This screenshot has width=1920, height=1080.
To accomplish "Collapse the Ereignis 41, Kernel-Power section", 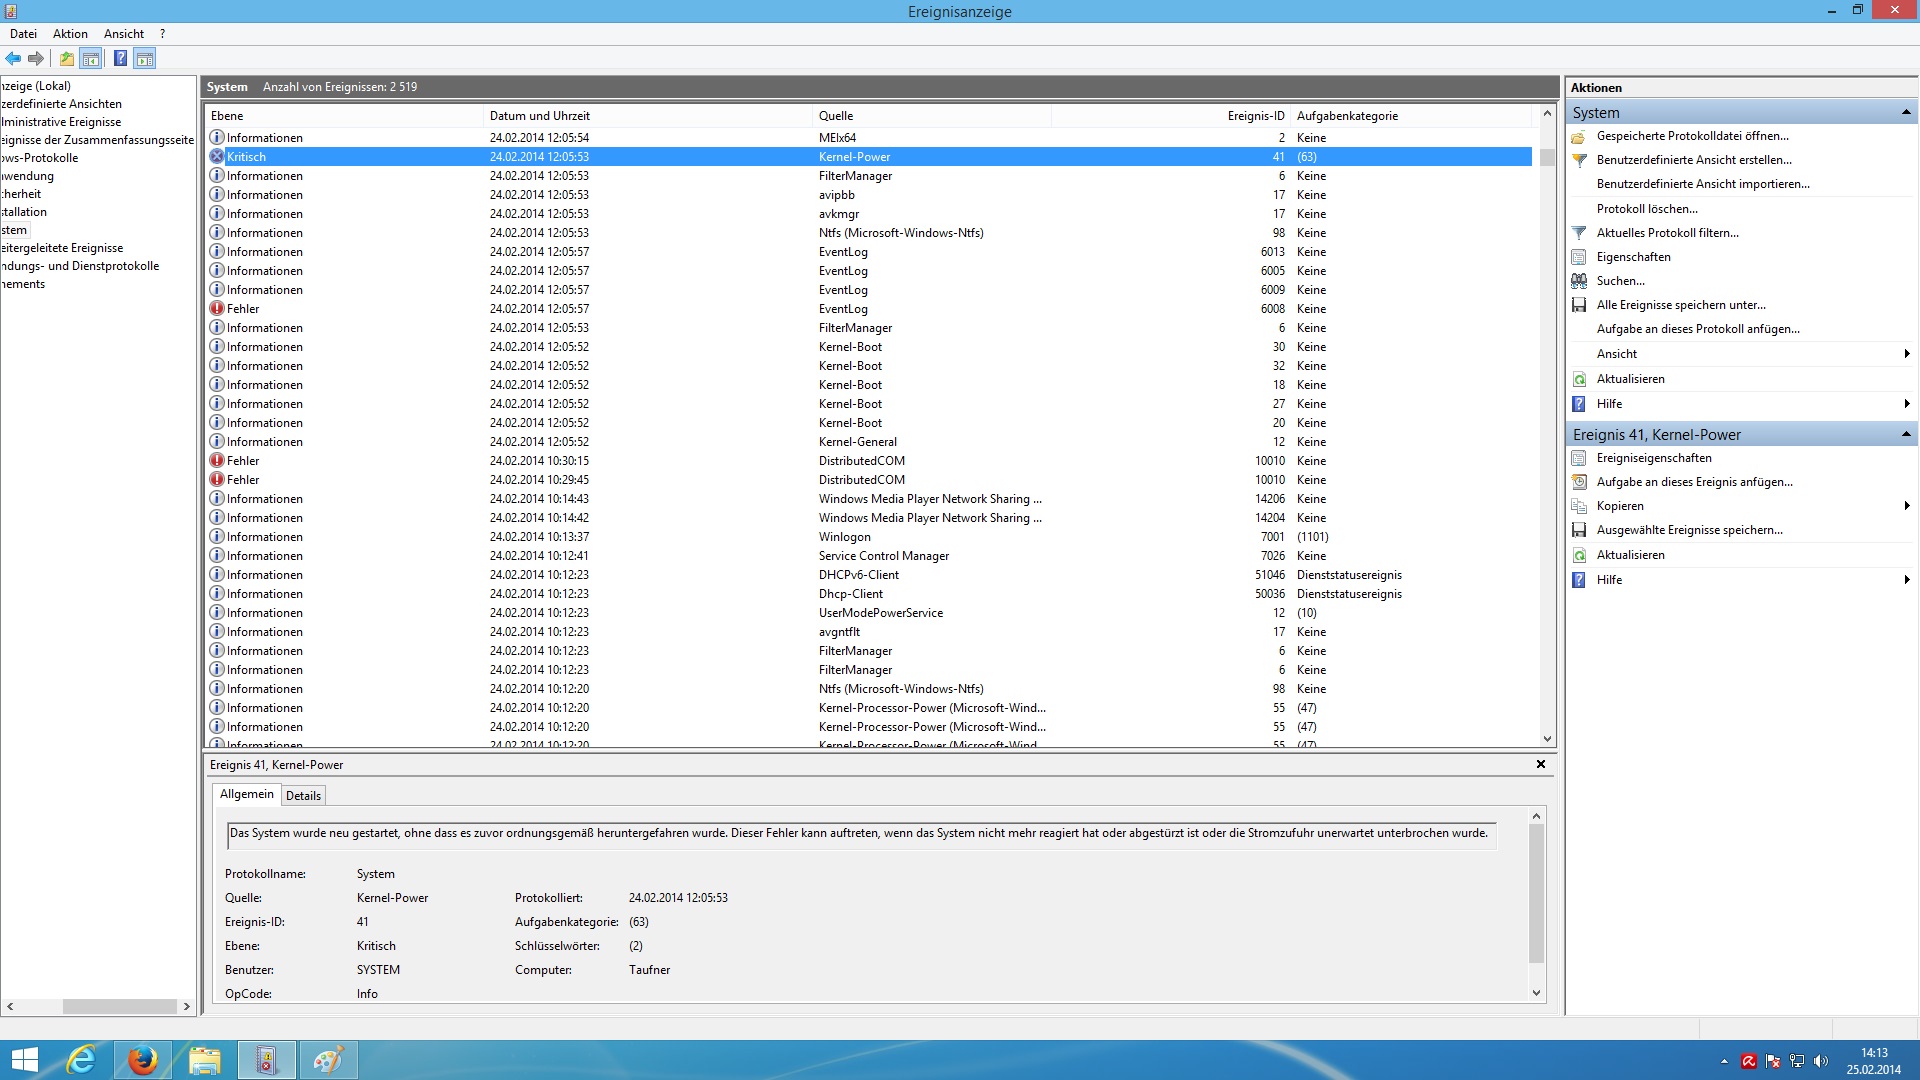I will (1906, 434).
